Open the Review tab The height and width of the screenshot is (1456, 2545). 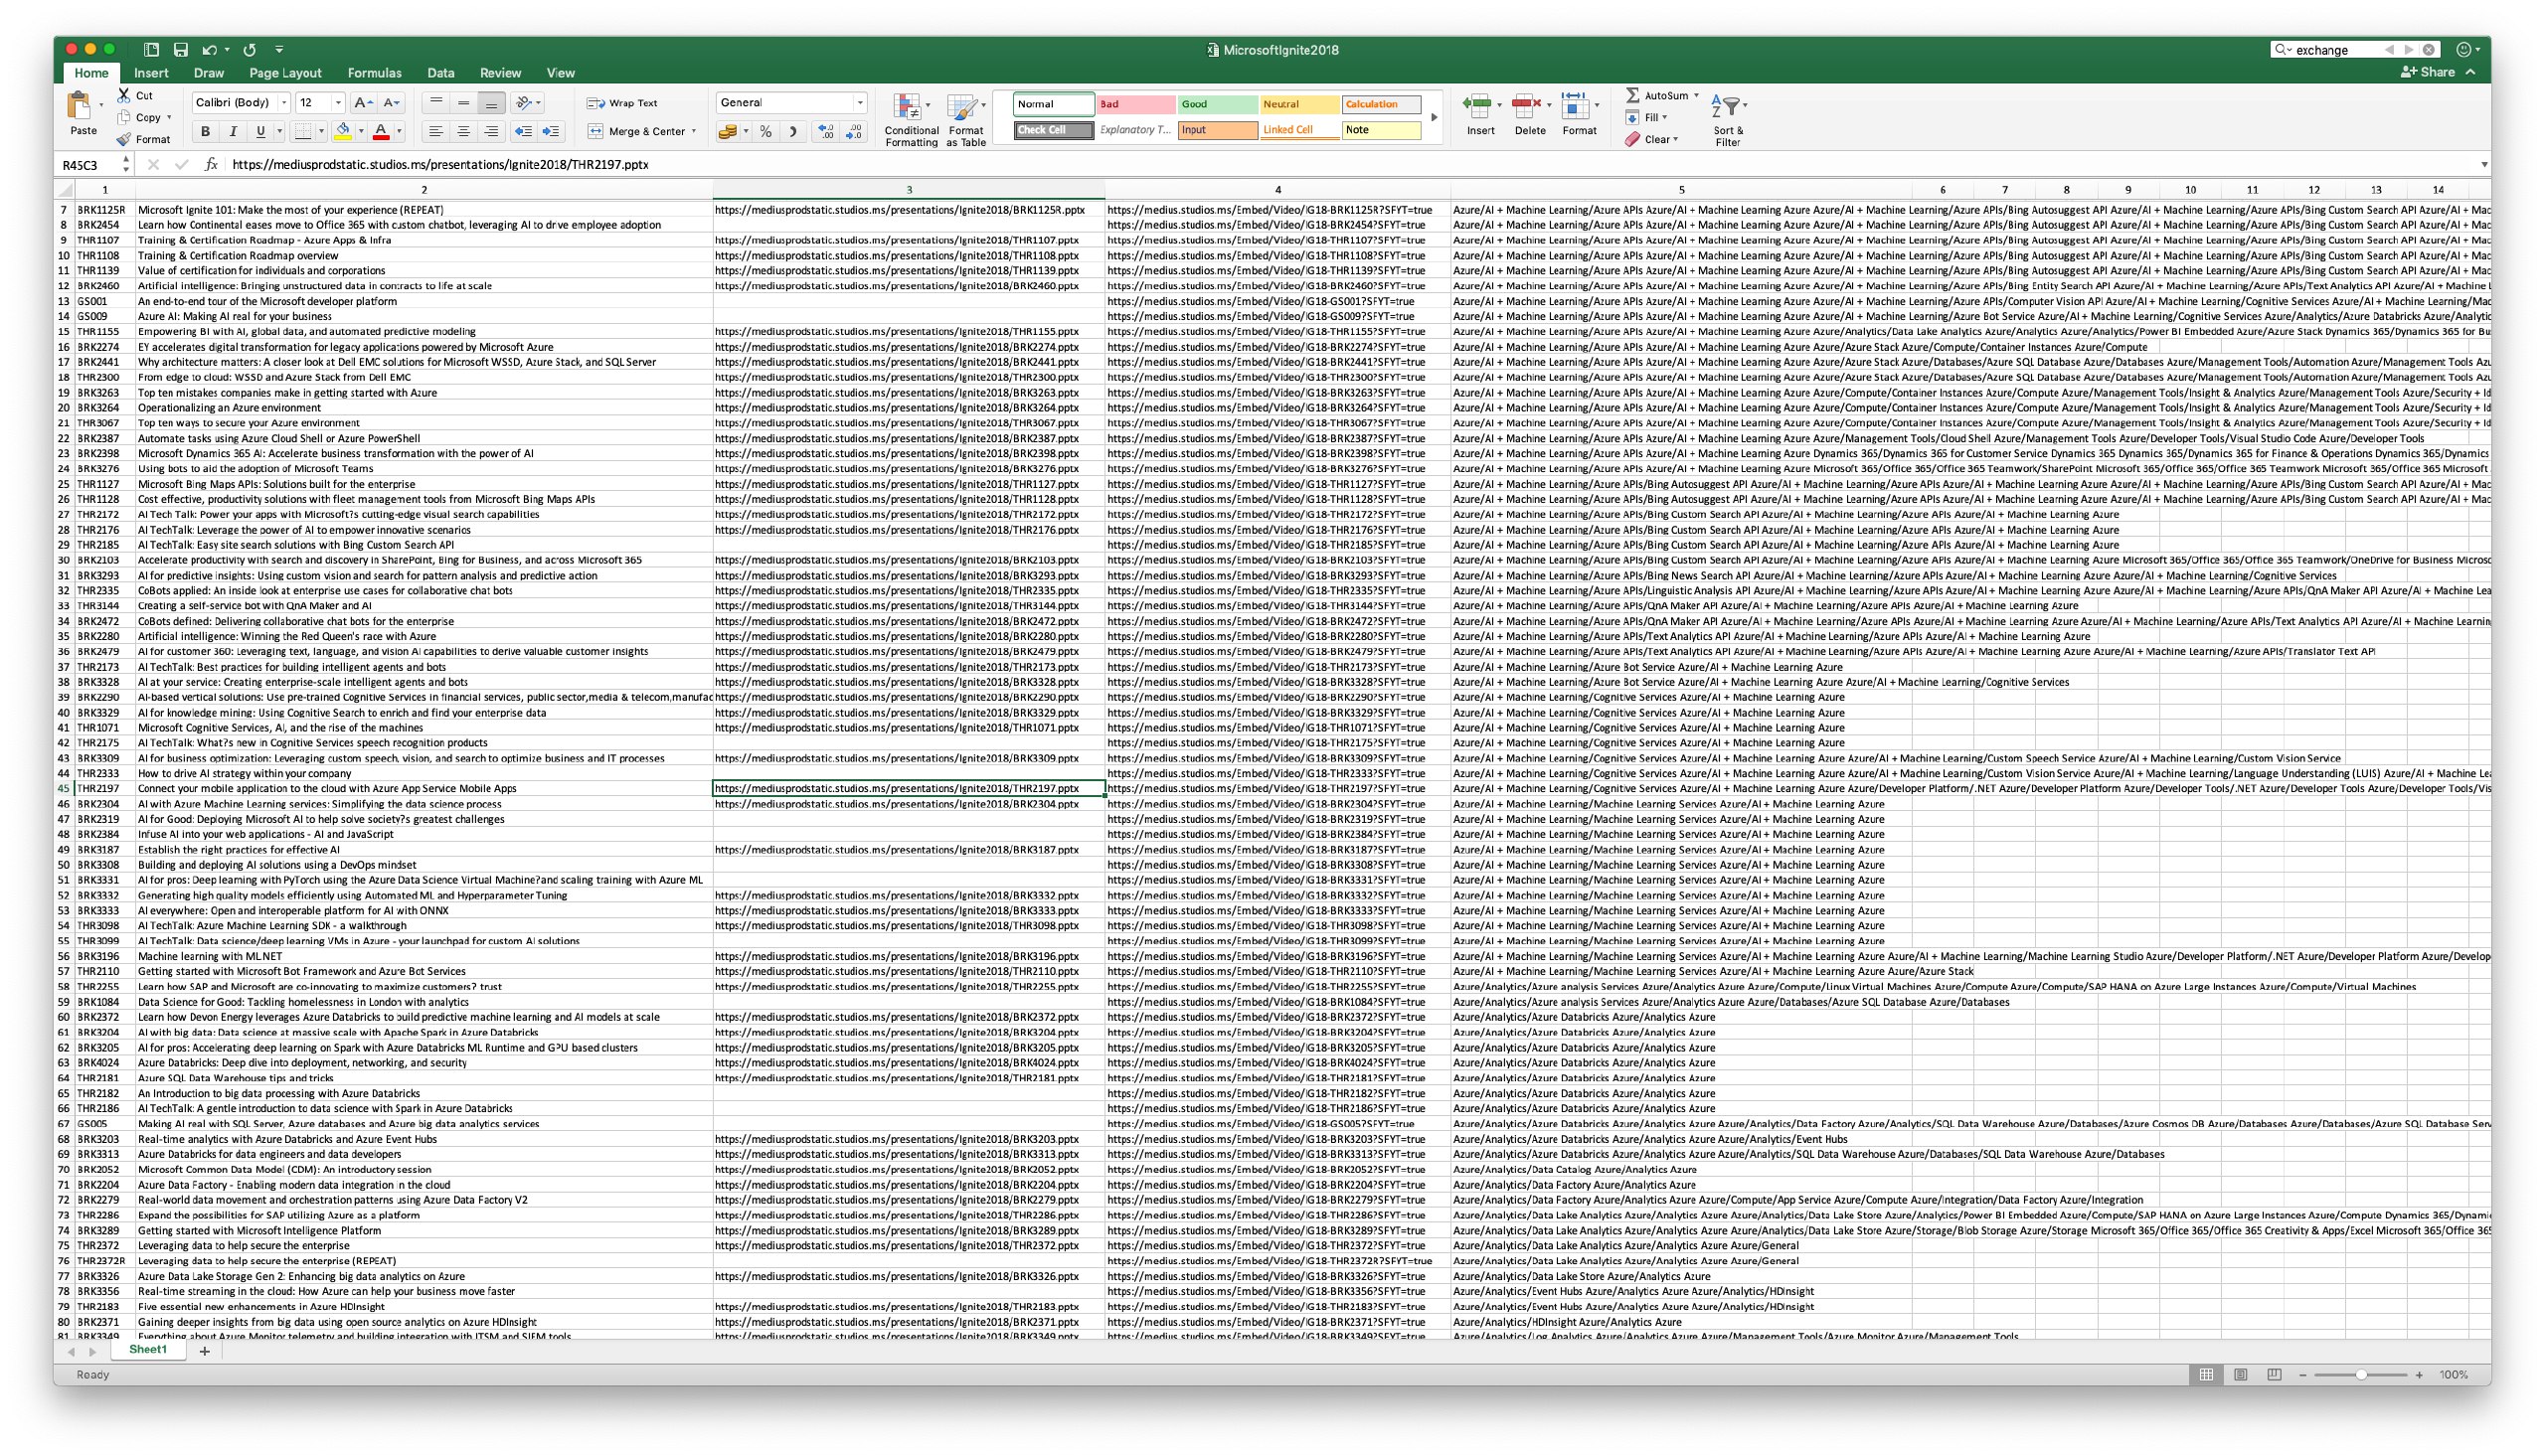click(500, 72)
